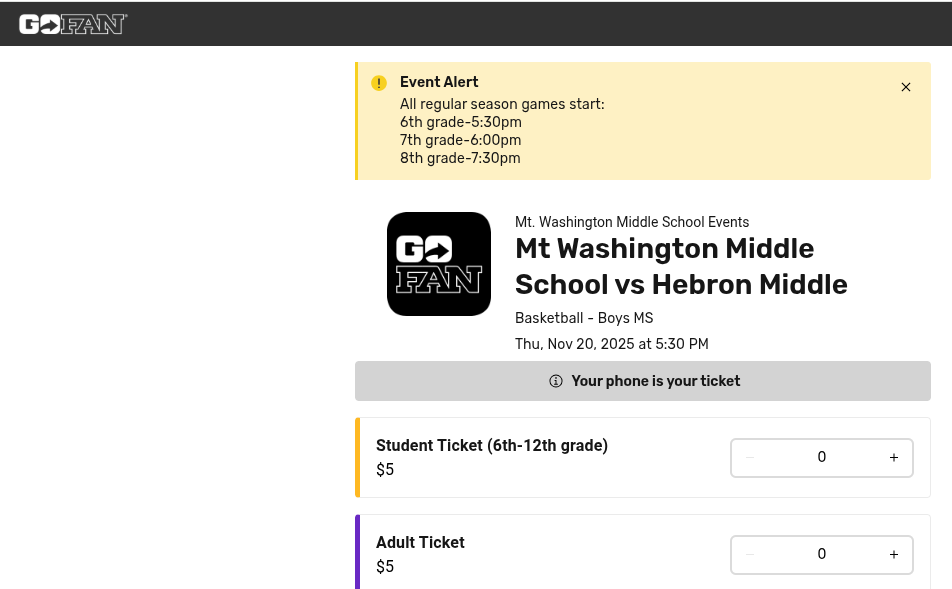
Task: Click the Basketball - Boys MS text
Action: pyautogui.click(x=584, y=318)
